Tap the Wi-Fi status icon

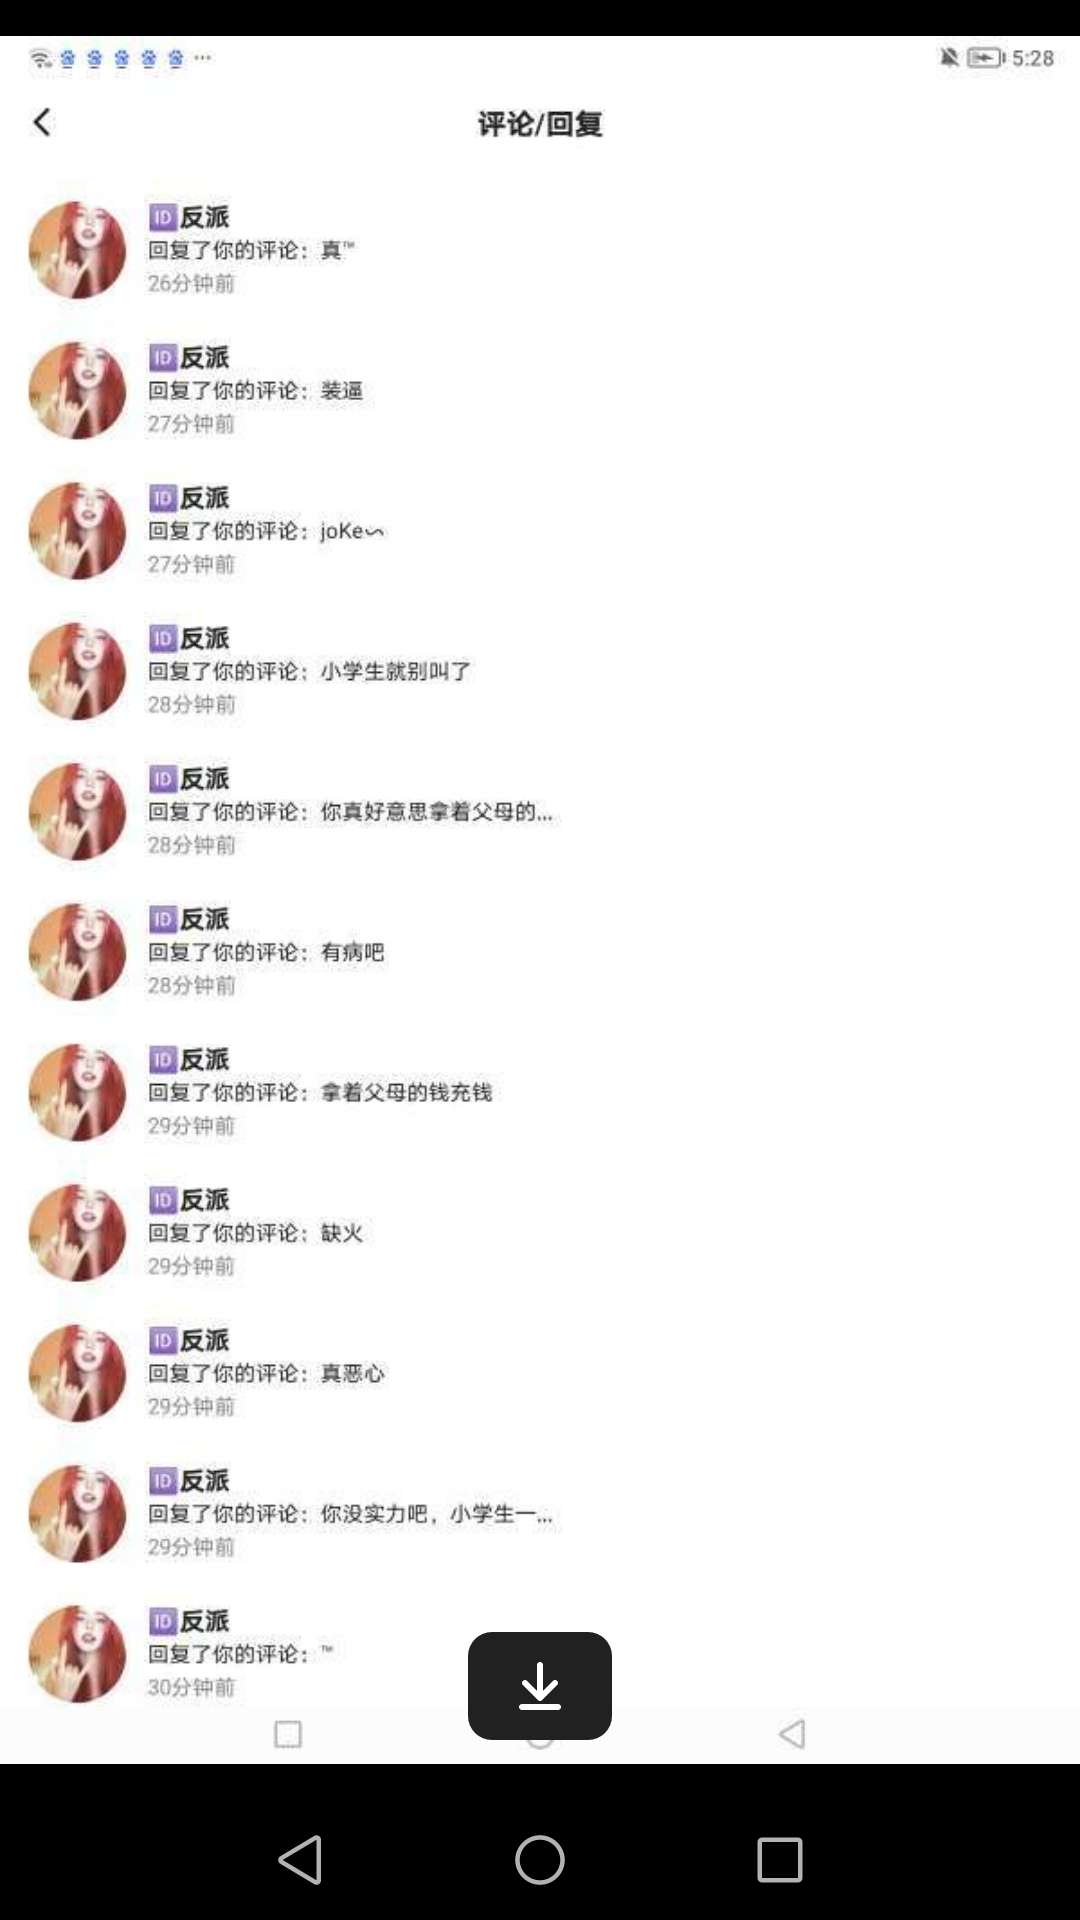click(40, 58)
